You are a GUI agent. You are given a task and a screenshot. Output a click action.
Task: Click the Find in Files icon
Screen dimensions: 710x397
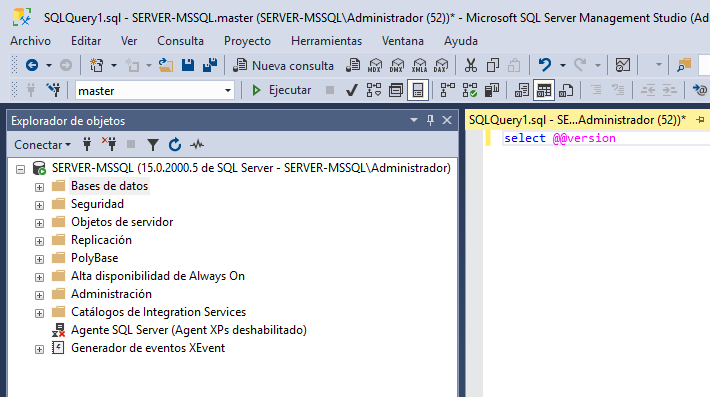(684, 66)
